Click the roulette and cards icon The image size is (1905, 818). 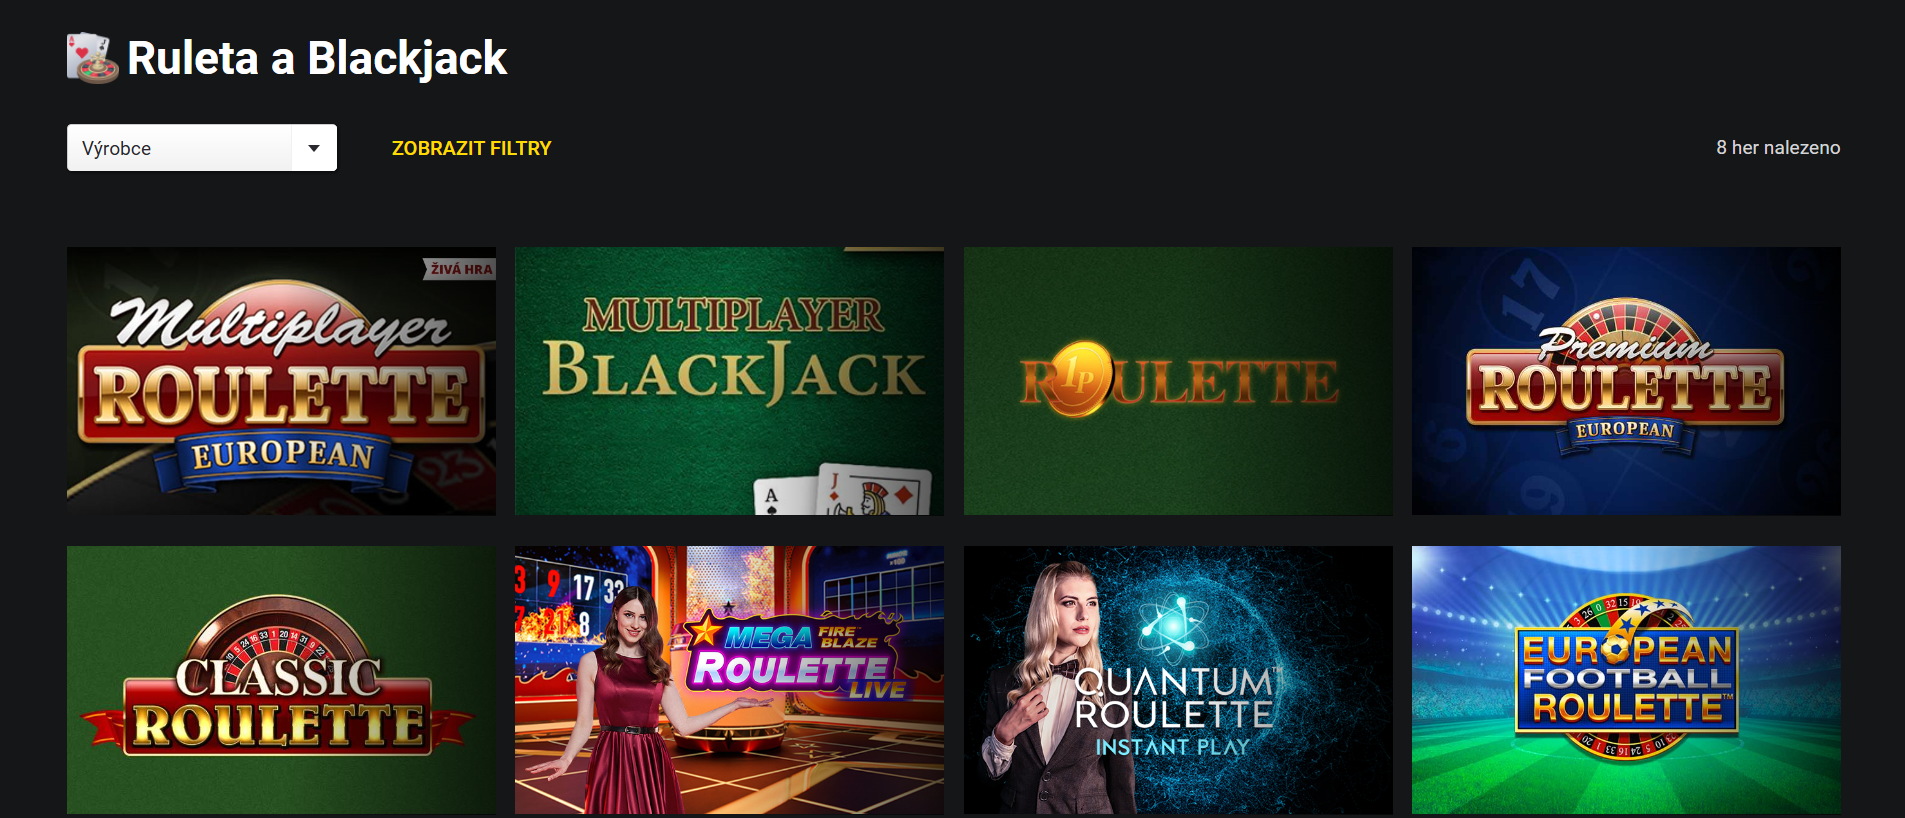pyautogui.click(x=92, y=58)
